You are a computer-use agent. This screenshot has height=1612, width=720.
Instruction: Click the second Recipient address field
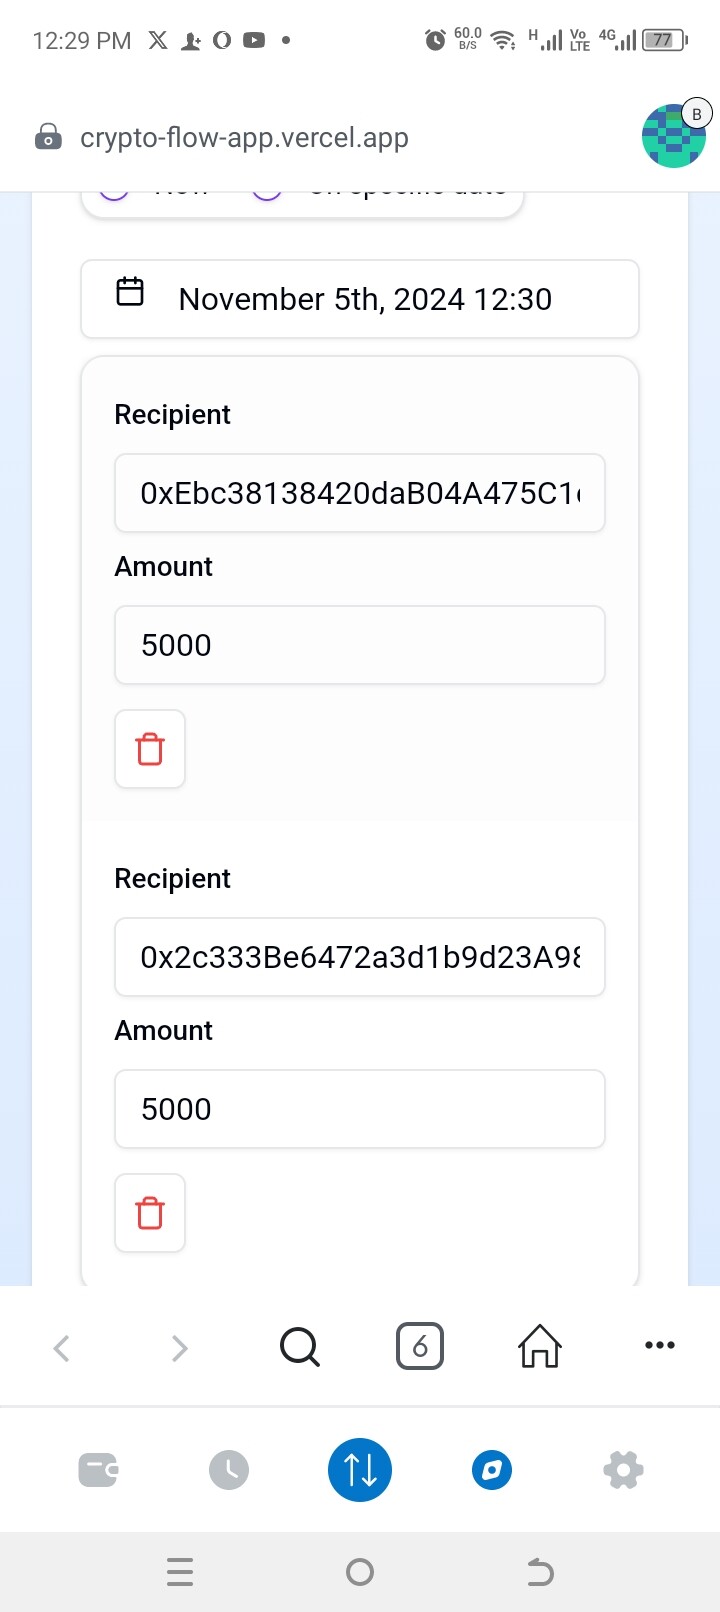[360, 957]
